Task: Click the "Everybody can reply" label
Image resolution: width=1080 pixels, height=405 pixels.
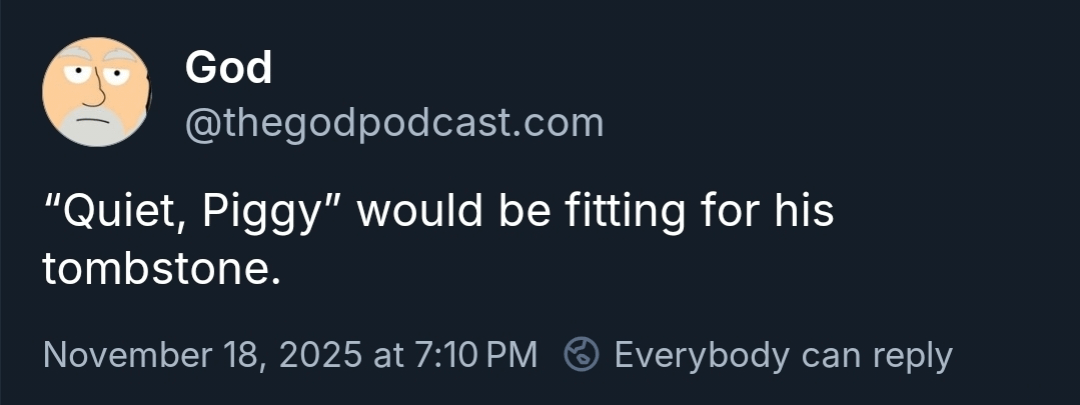Action: tap(783, 354)
